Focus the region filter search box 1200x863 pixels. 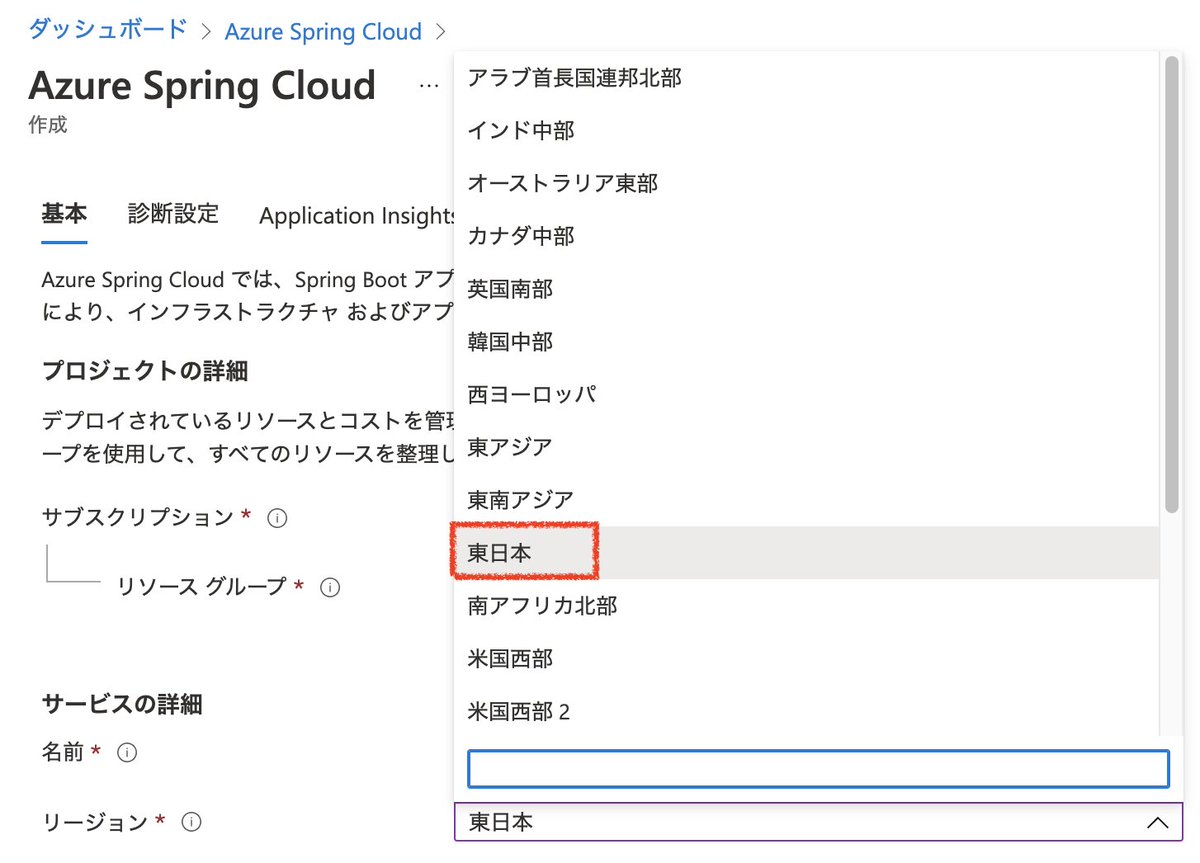pyautogui.click(x=818, y=769)
